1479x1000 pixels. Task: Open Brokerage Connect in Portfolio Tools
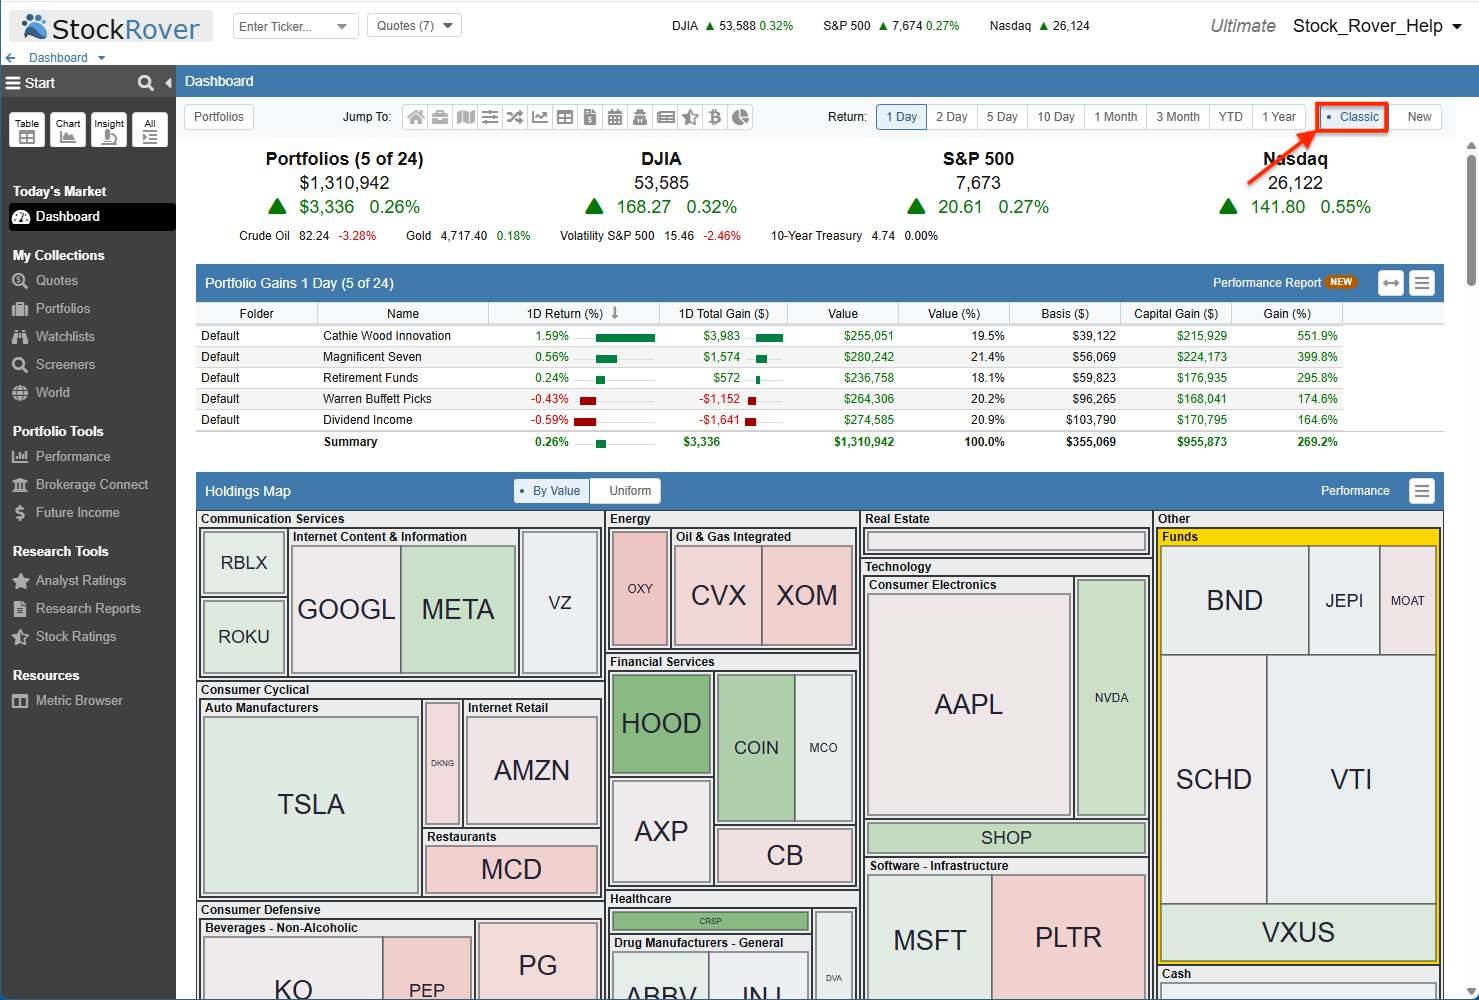click(92, 485)
